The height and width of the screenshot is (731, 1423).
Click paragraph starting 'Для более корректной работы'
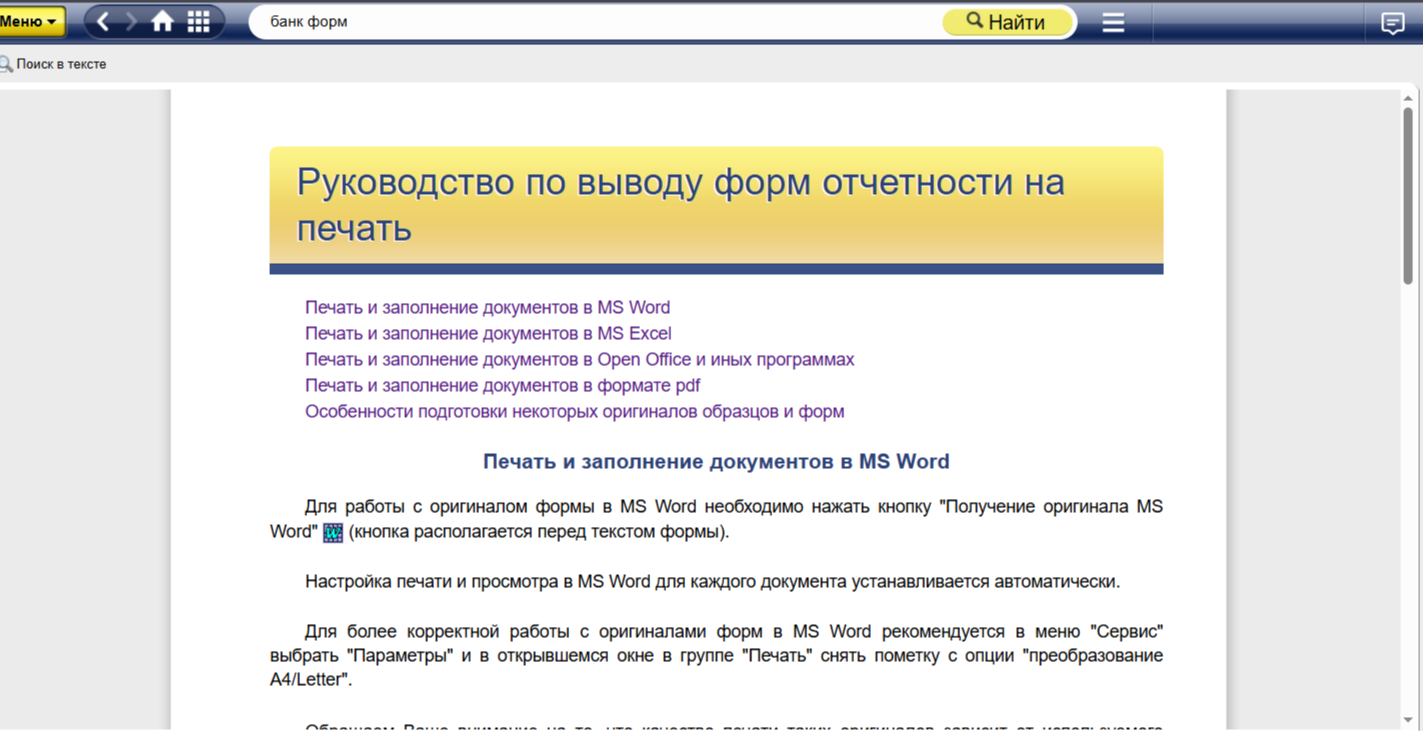716,655
